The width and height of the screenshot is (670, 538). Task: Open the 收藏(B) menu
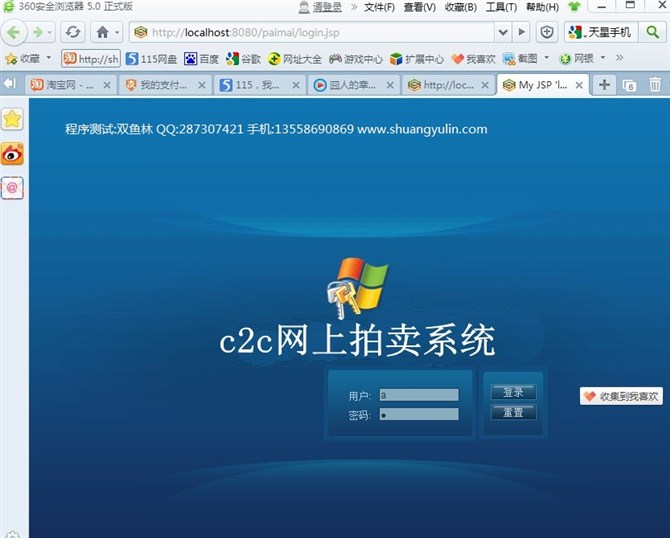461,7
